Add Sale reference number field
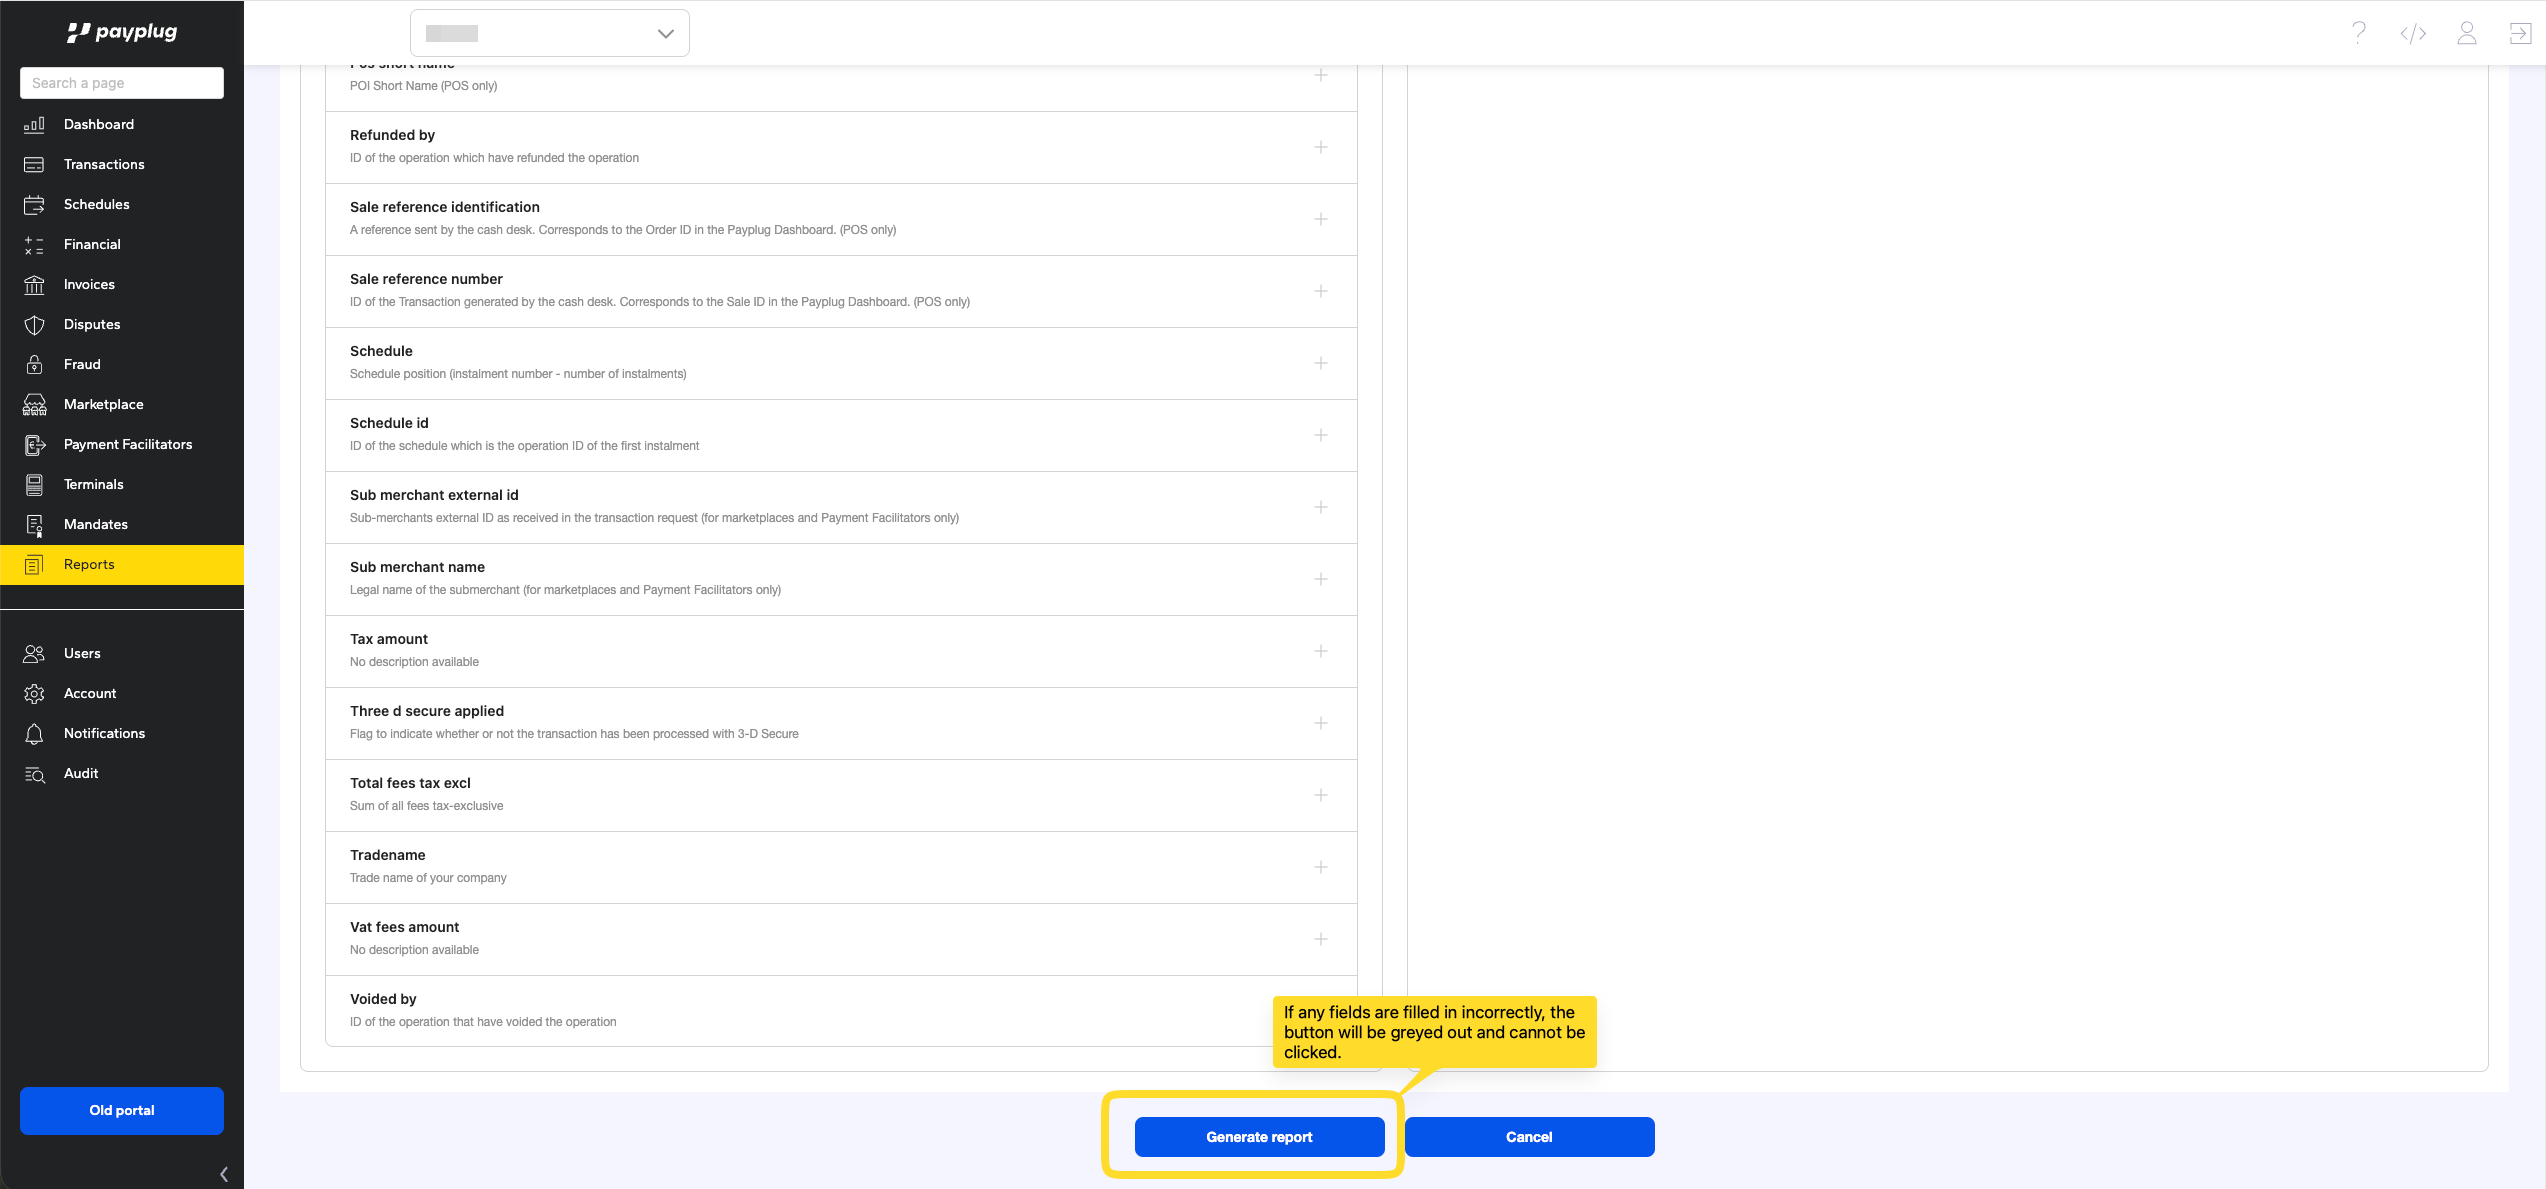This screenshot has height=1189, width=2546. point(1321,291)
